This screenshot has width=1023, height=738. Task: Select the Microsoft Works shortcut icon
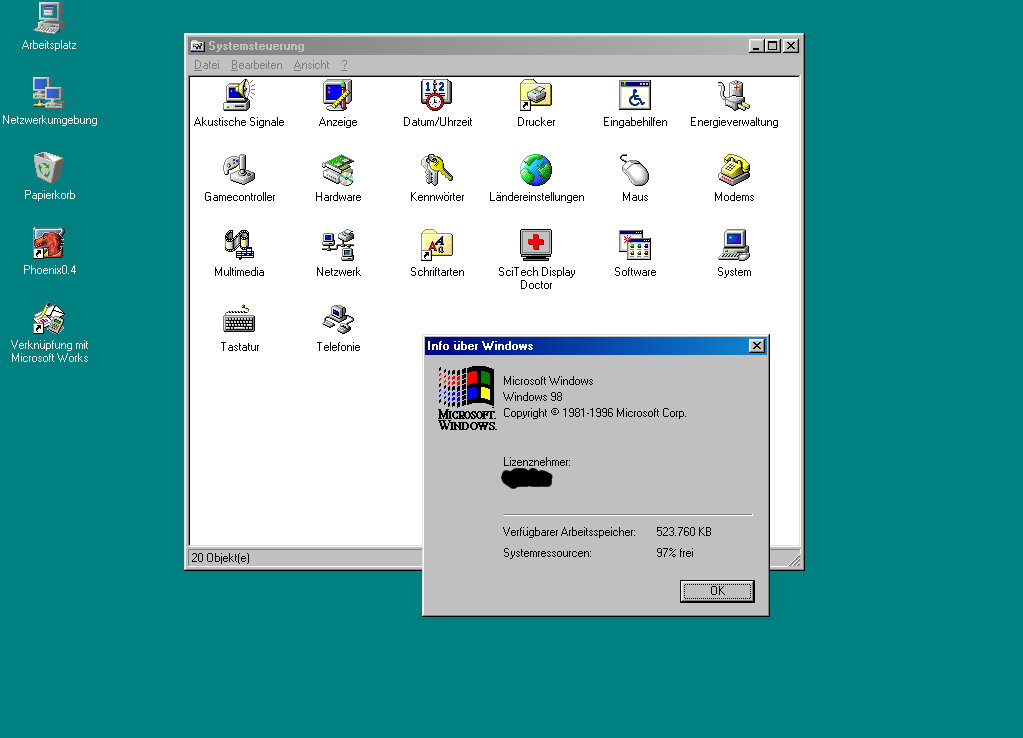(x=49, y=318)
